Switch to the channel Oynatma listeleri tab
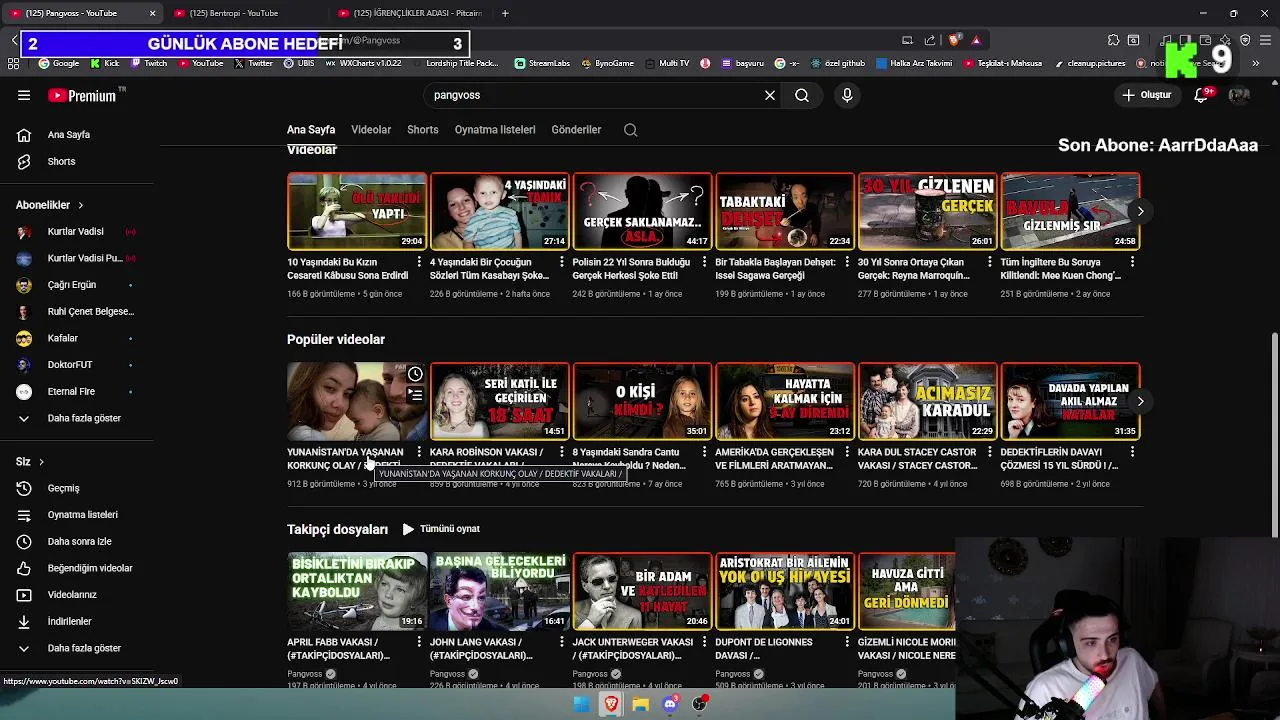 [x=495, y=130]
